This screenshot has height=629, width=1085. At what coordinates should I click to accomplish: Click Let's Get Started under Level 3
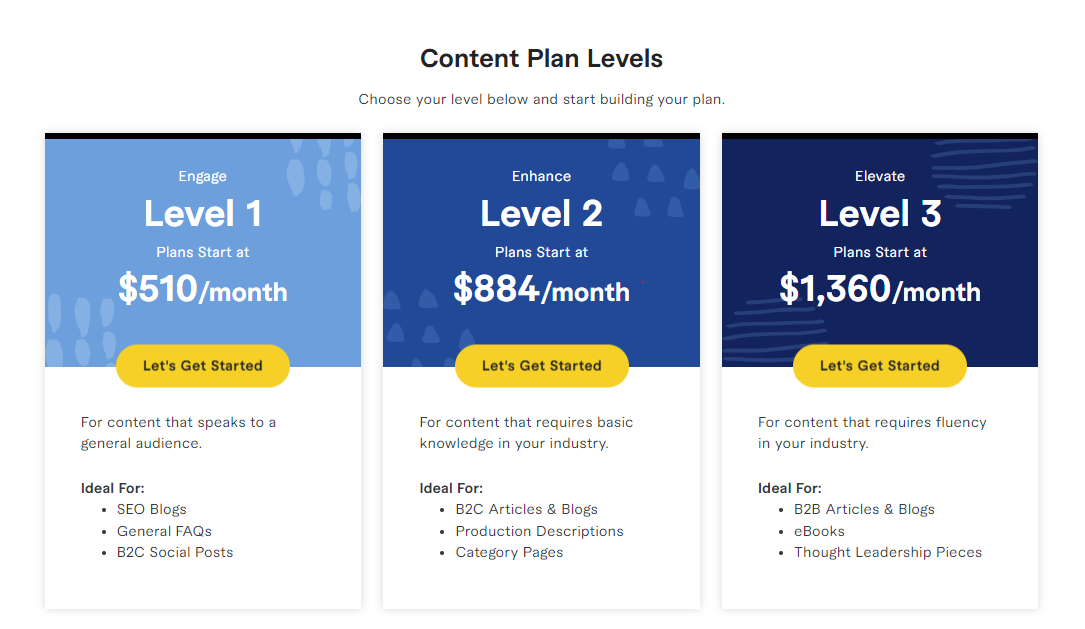(879, 365)
